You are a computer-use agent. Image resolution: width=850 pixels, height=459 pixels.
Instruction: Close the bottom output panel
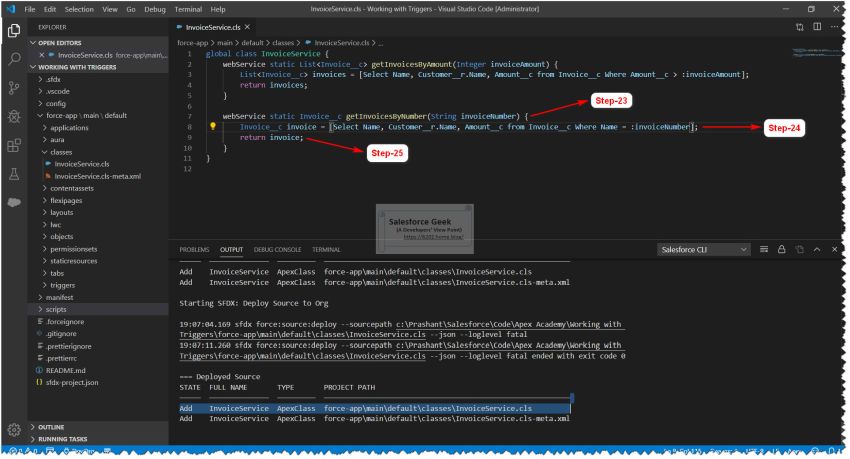pos(834,249)
